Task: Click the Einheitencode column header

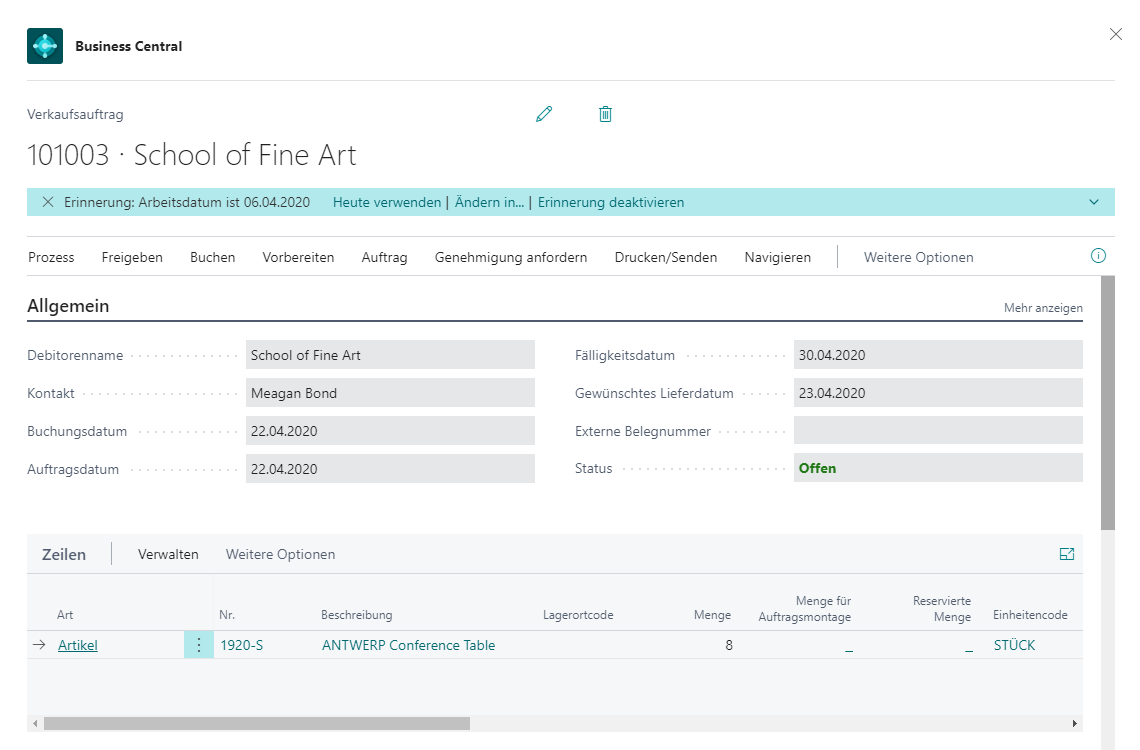Action: [x=1030, y=615]
